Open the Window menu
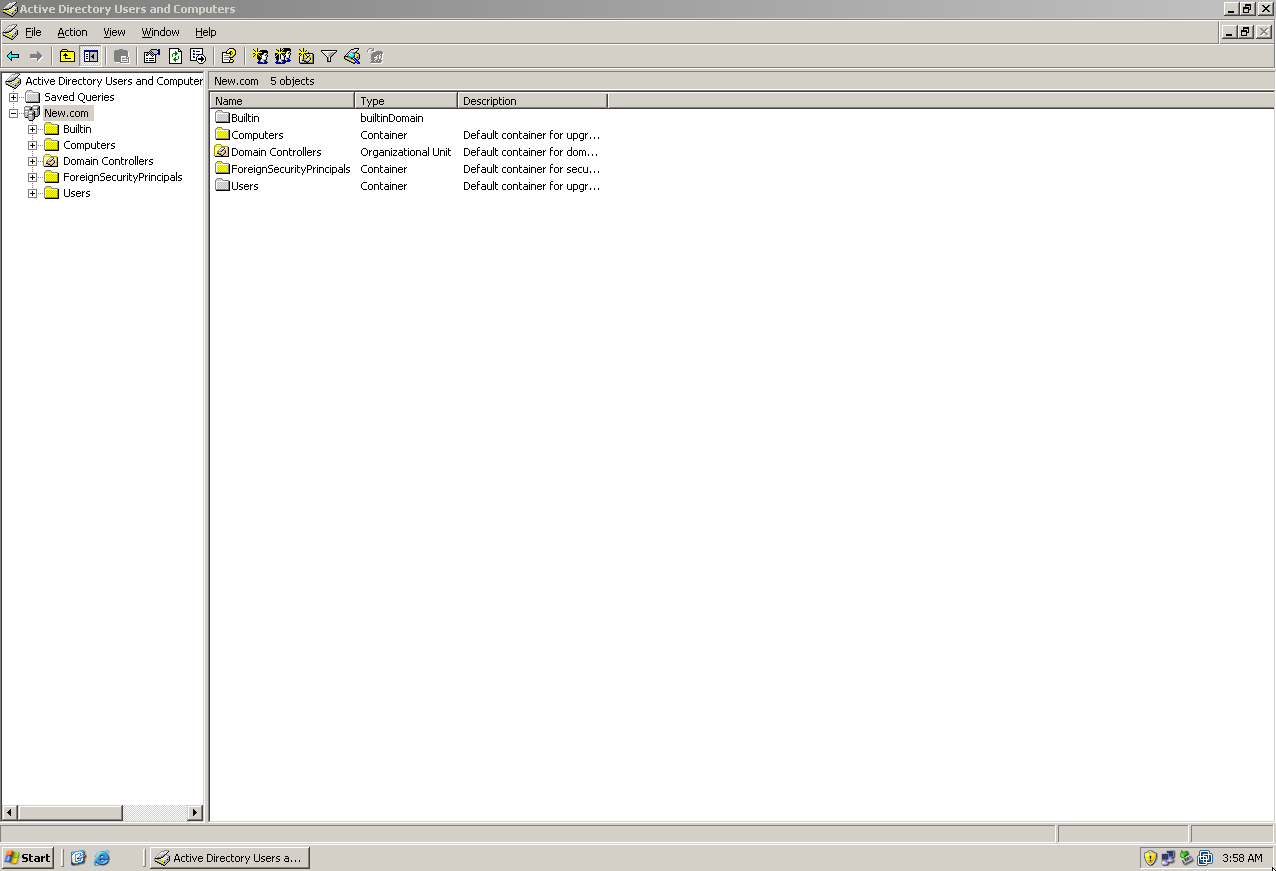1276x871 pixels. (160, 32)
